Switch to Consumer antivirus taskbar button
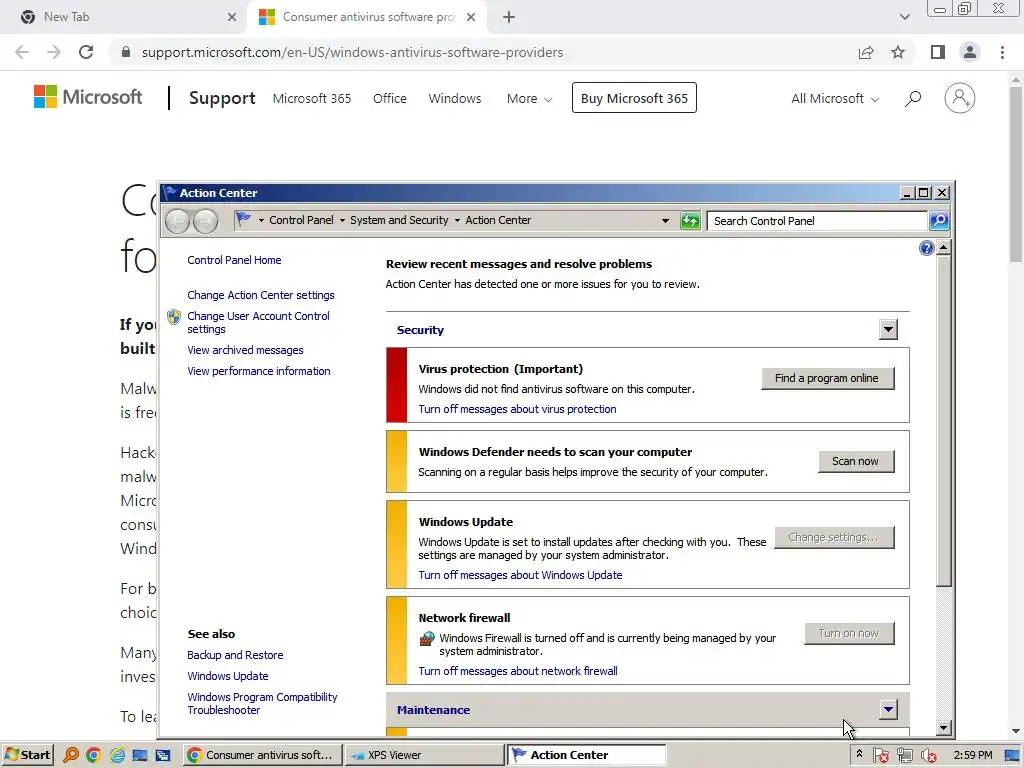 [x=262, y=755]
